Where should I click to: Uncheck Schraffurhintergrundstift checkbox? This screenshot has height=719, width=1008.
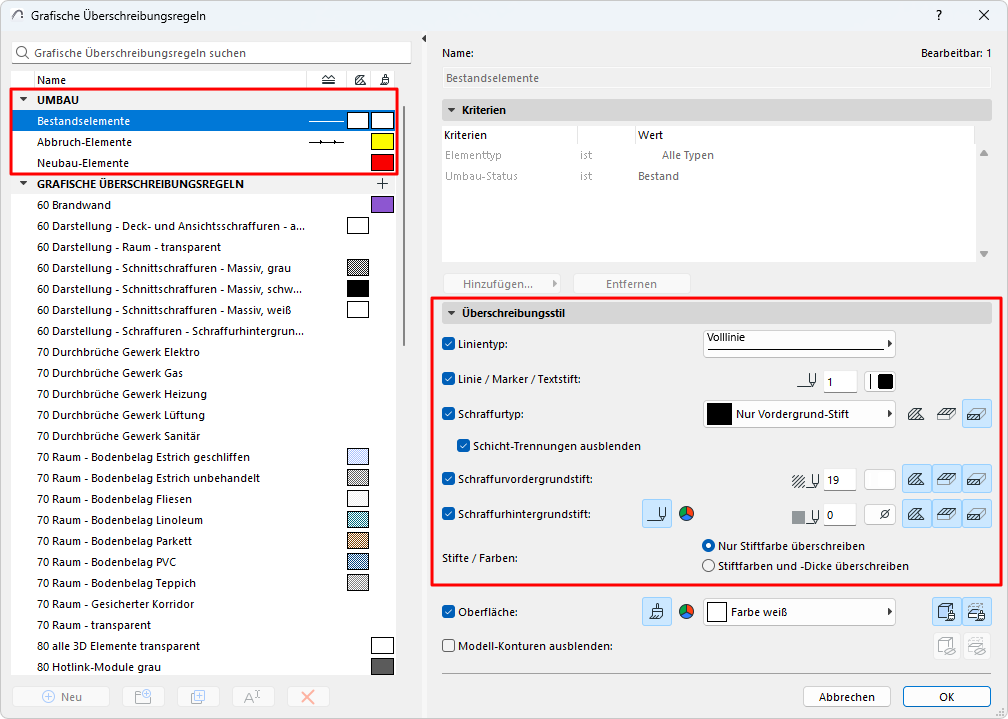tap(449, 514)
